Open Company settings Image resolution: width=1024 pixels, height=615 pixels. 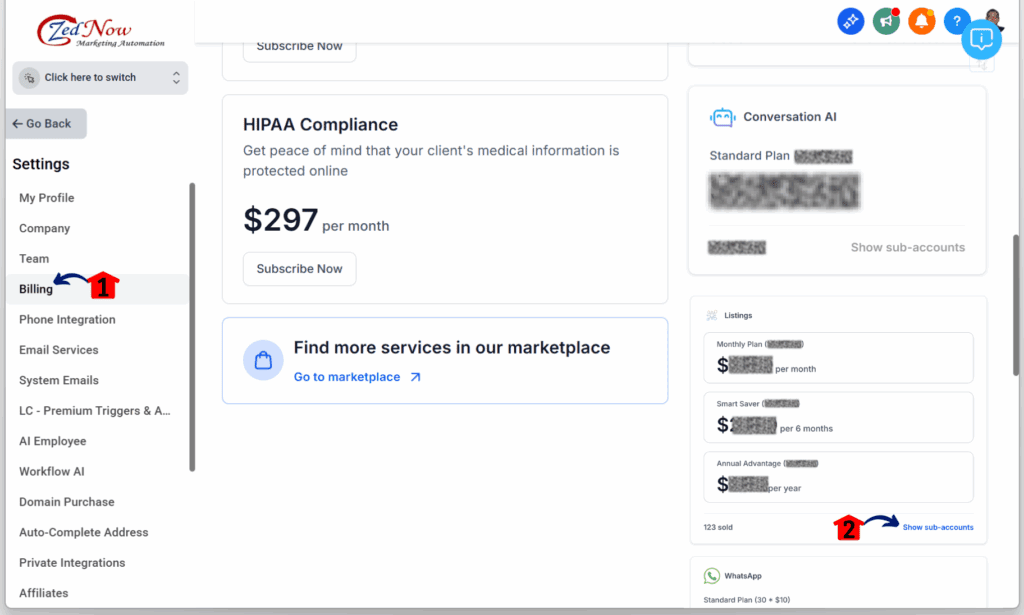(x=44, y=229)
